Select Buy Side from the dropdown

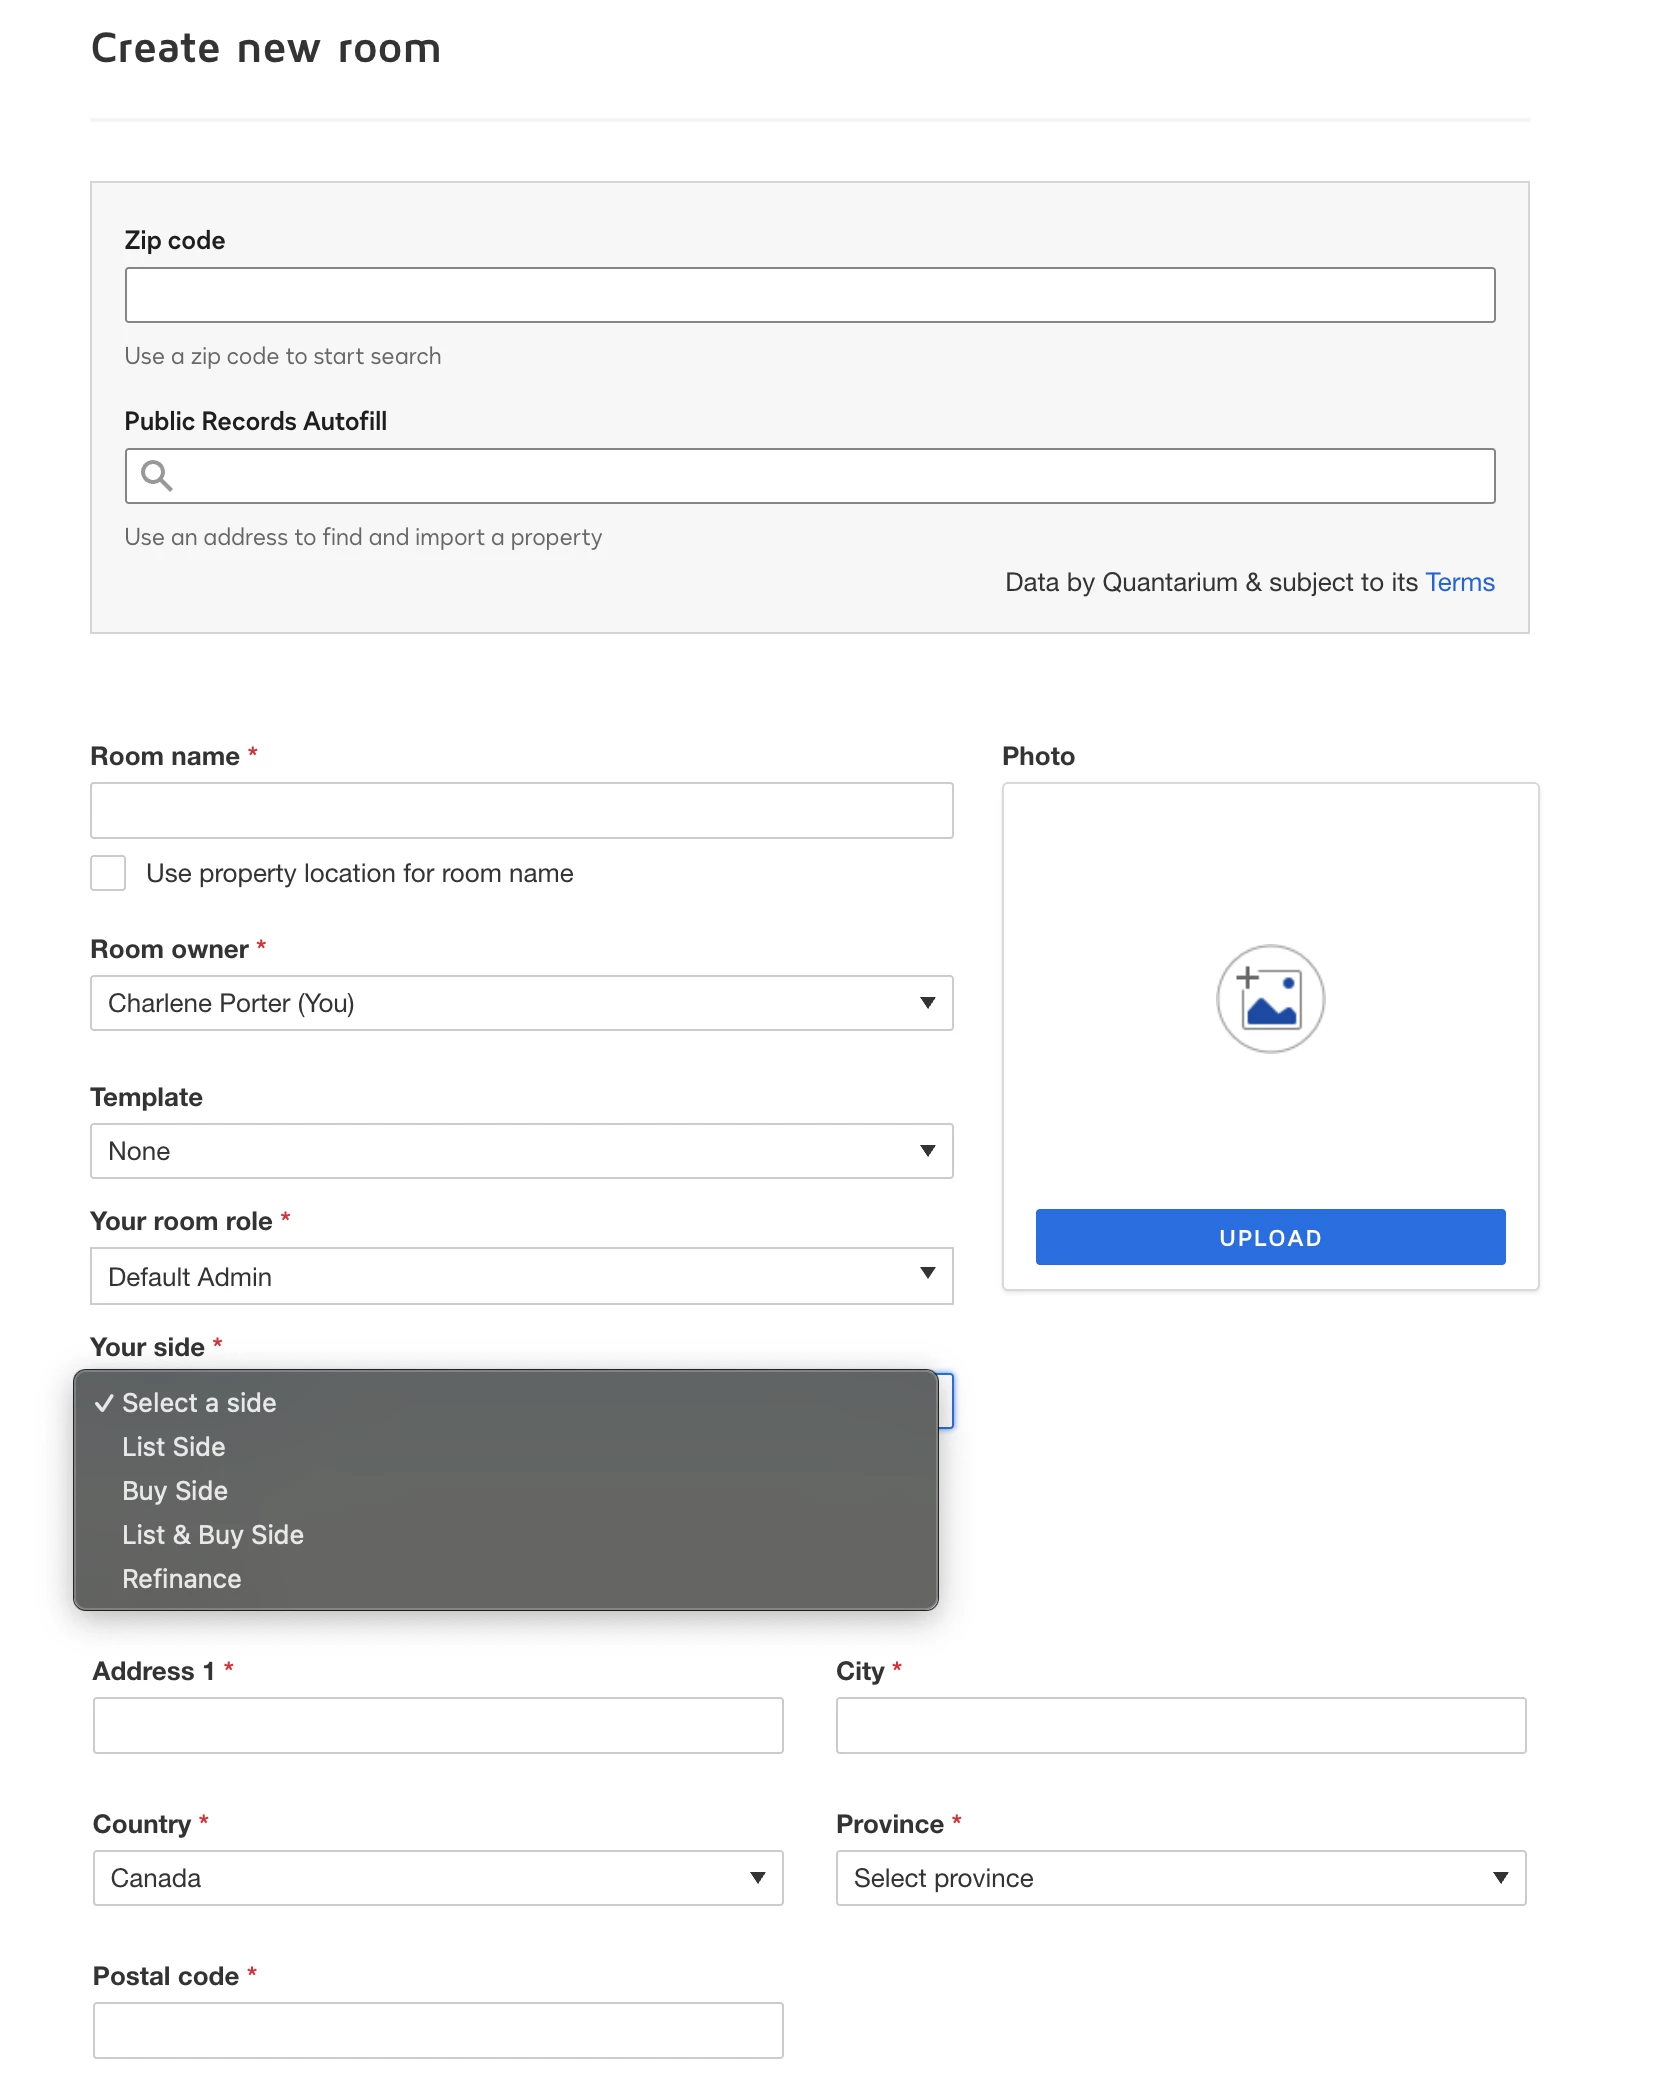click(x=506, y=1491)
